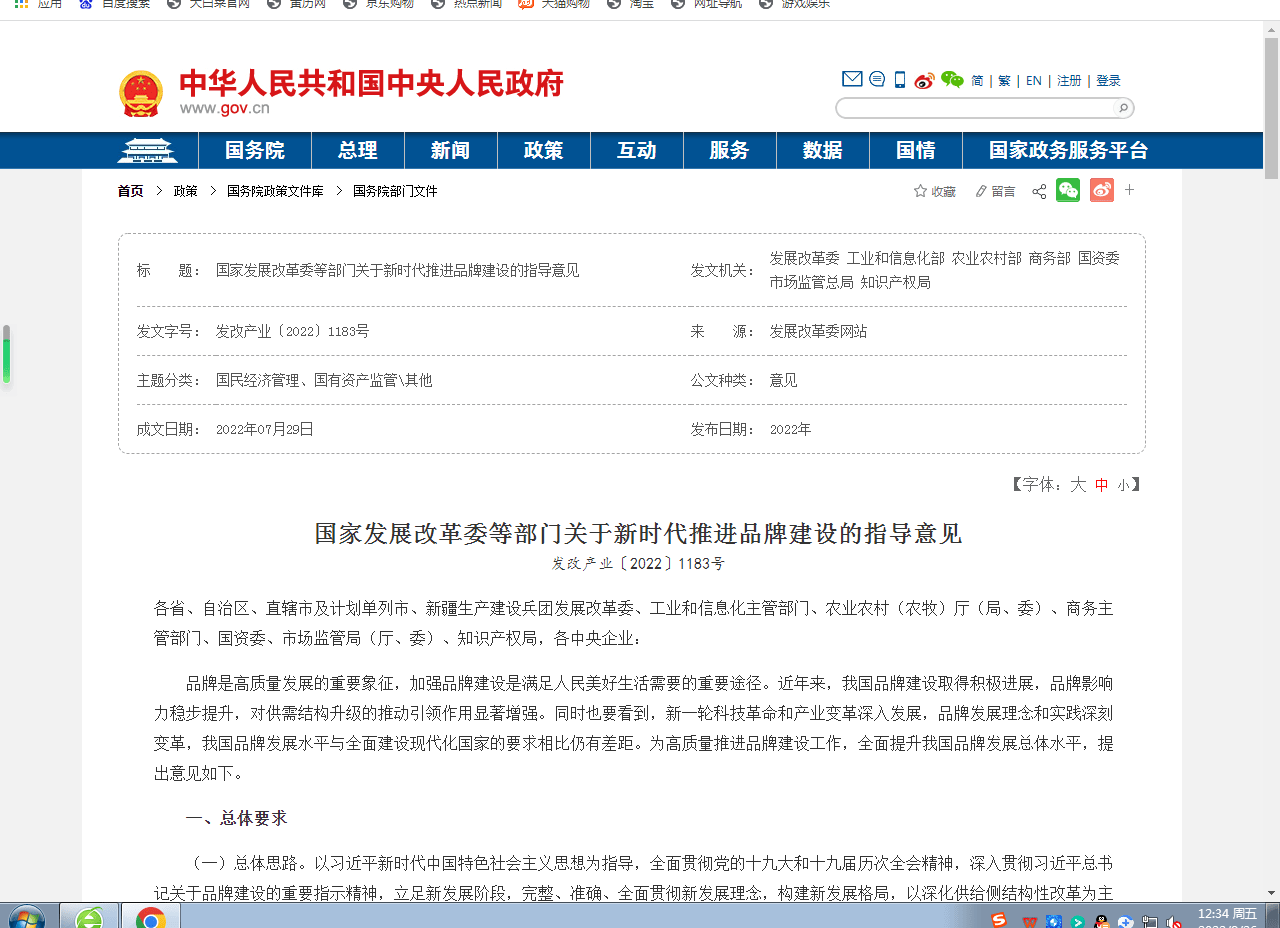
Task: Open the 新闻 navigation menu
Action: (451, 151)
